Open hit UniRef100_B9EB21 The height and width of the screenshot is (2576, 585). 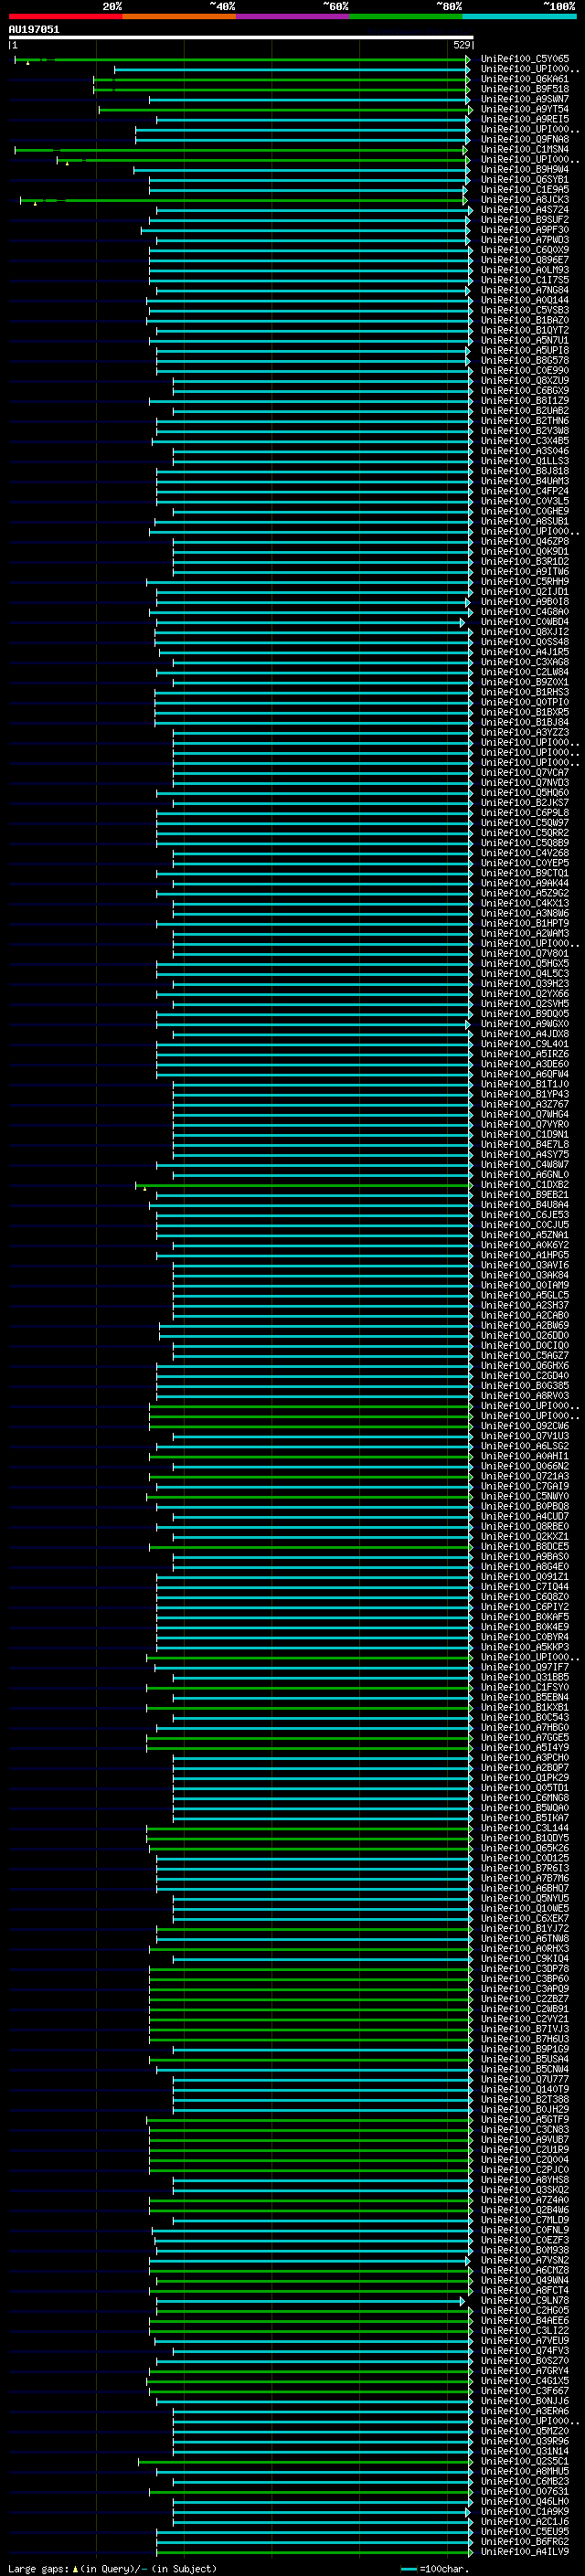525,1195
